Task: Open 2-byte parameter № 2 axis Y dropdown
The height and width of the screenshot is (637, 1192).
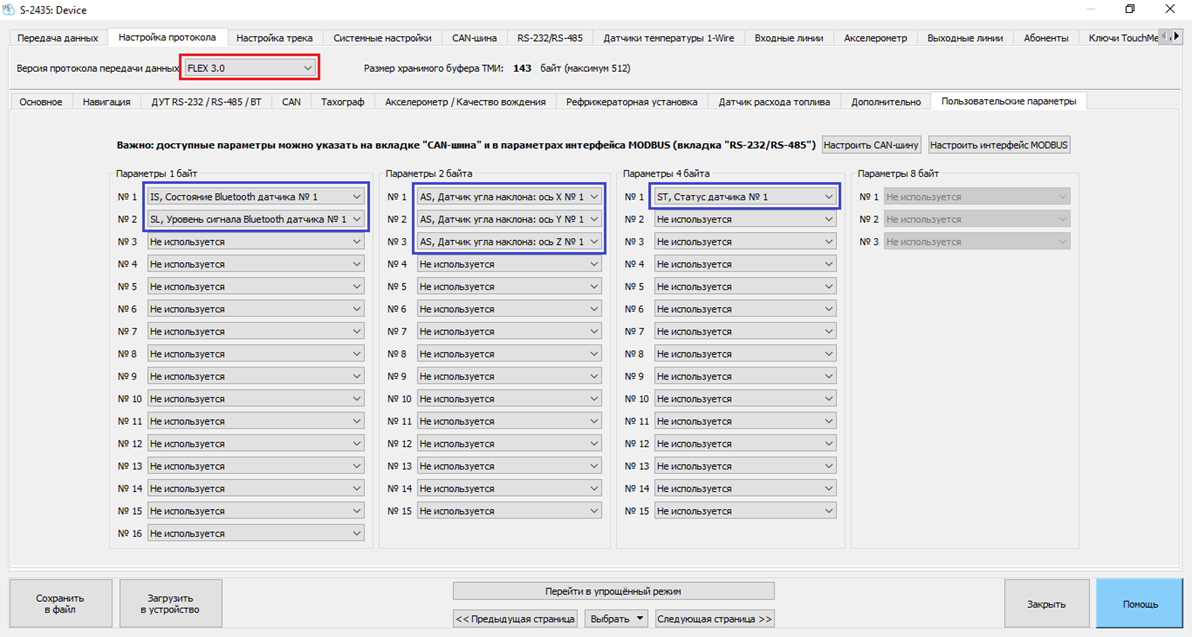Action: pos(509,219)
